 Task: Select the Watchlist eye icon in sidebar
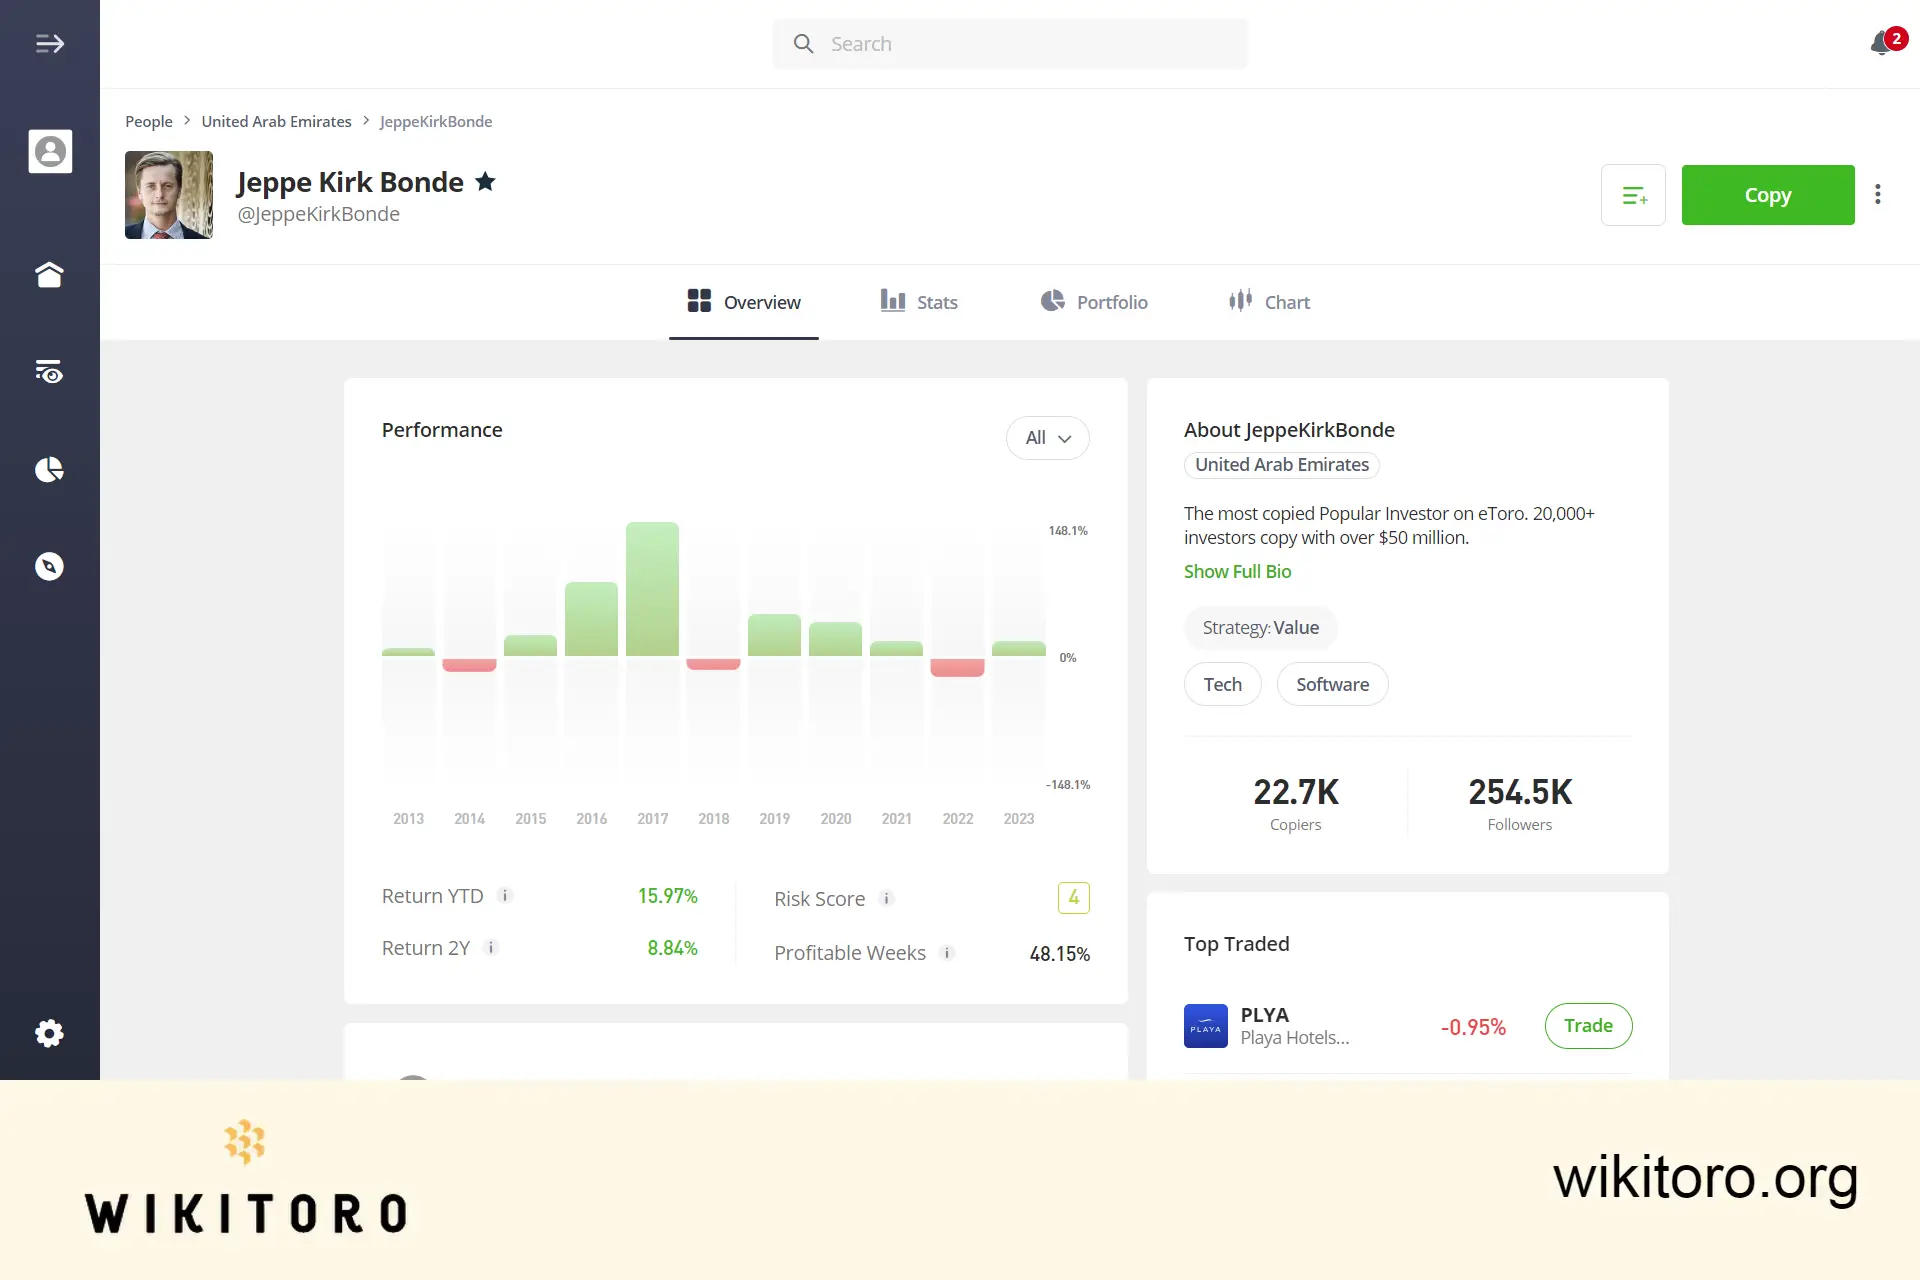pos(50,371)
